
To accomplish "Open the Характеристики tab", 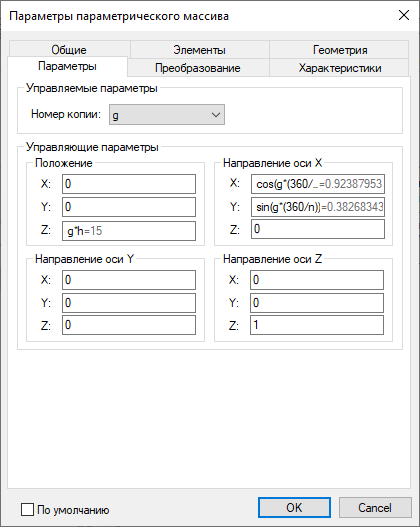I will coord(339,68).
